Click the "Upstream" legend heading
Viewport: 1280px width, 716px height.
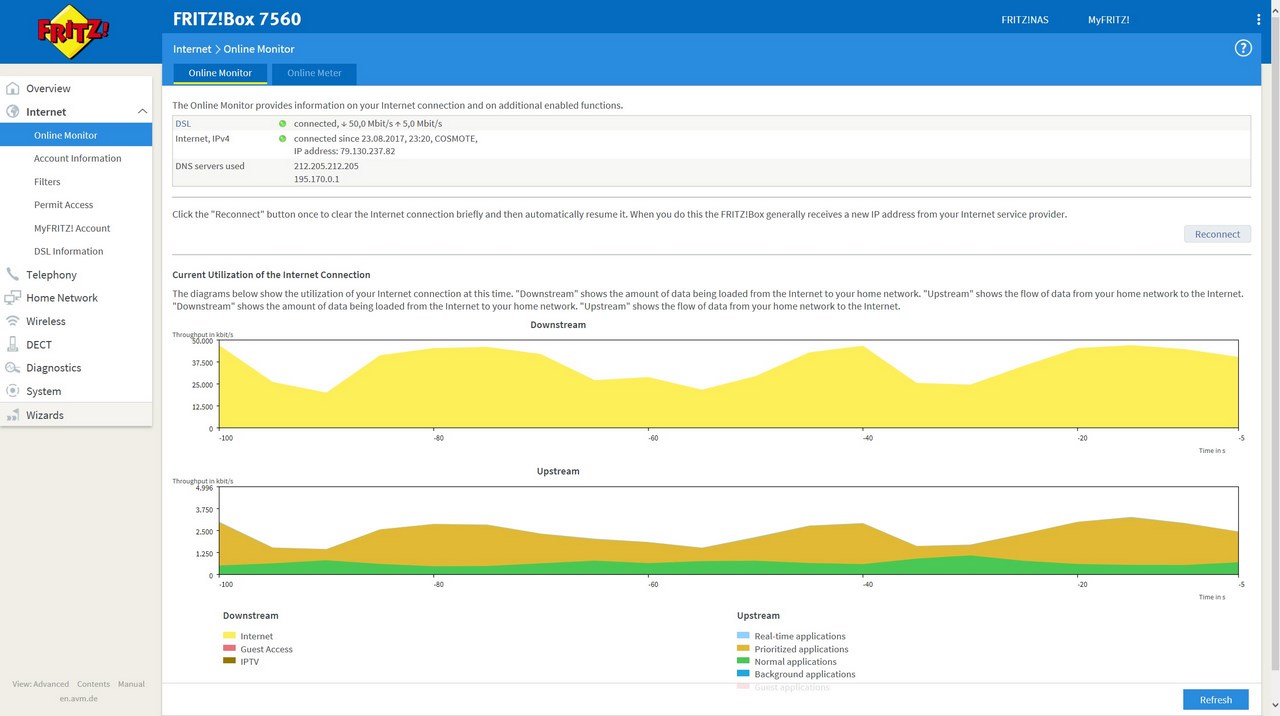[758, 616]
